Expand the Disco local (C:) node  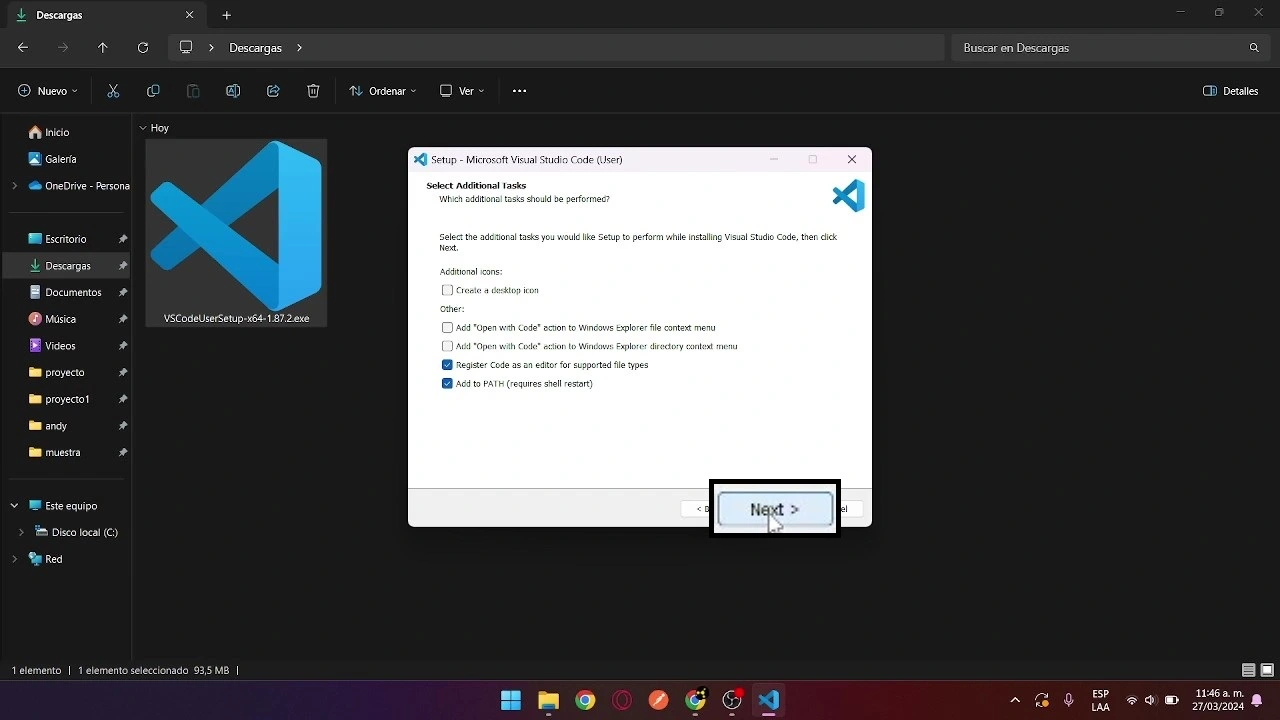tap(21, 532)
